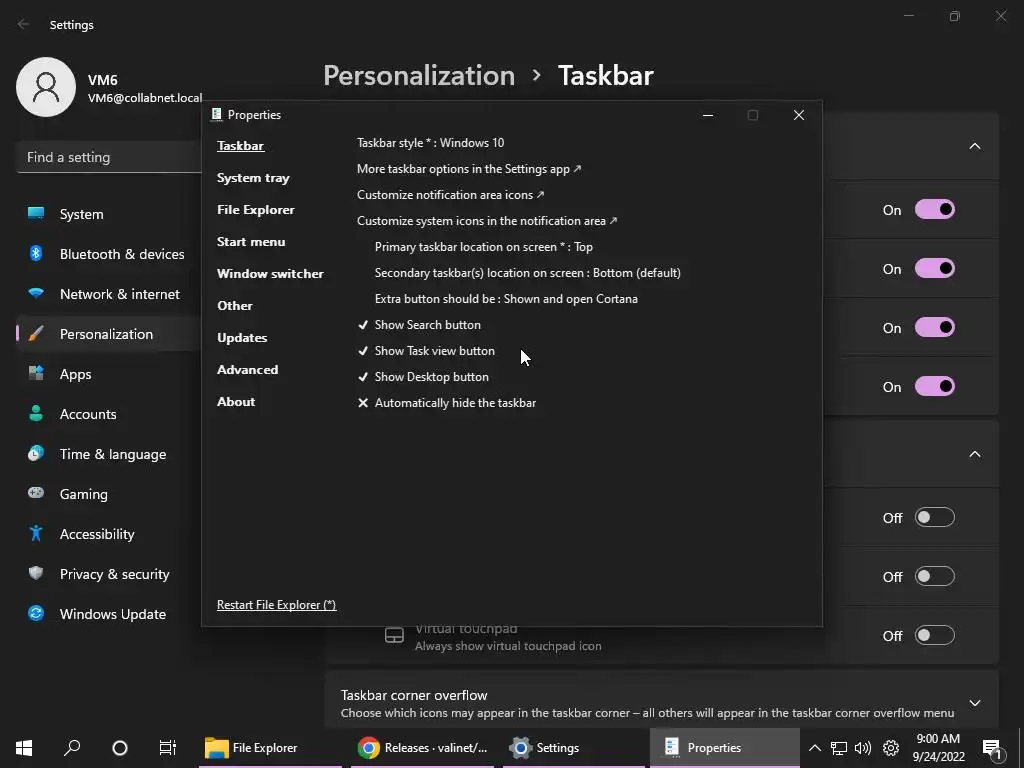
Task: Change Taskbar style Windows 10 option
Action: click(x=430, y=142)
